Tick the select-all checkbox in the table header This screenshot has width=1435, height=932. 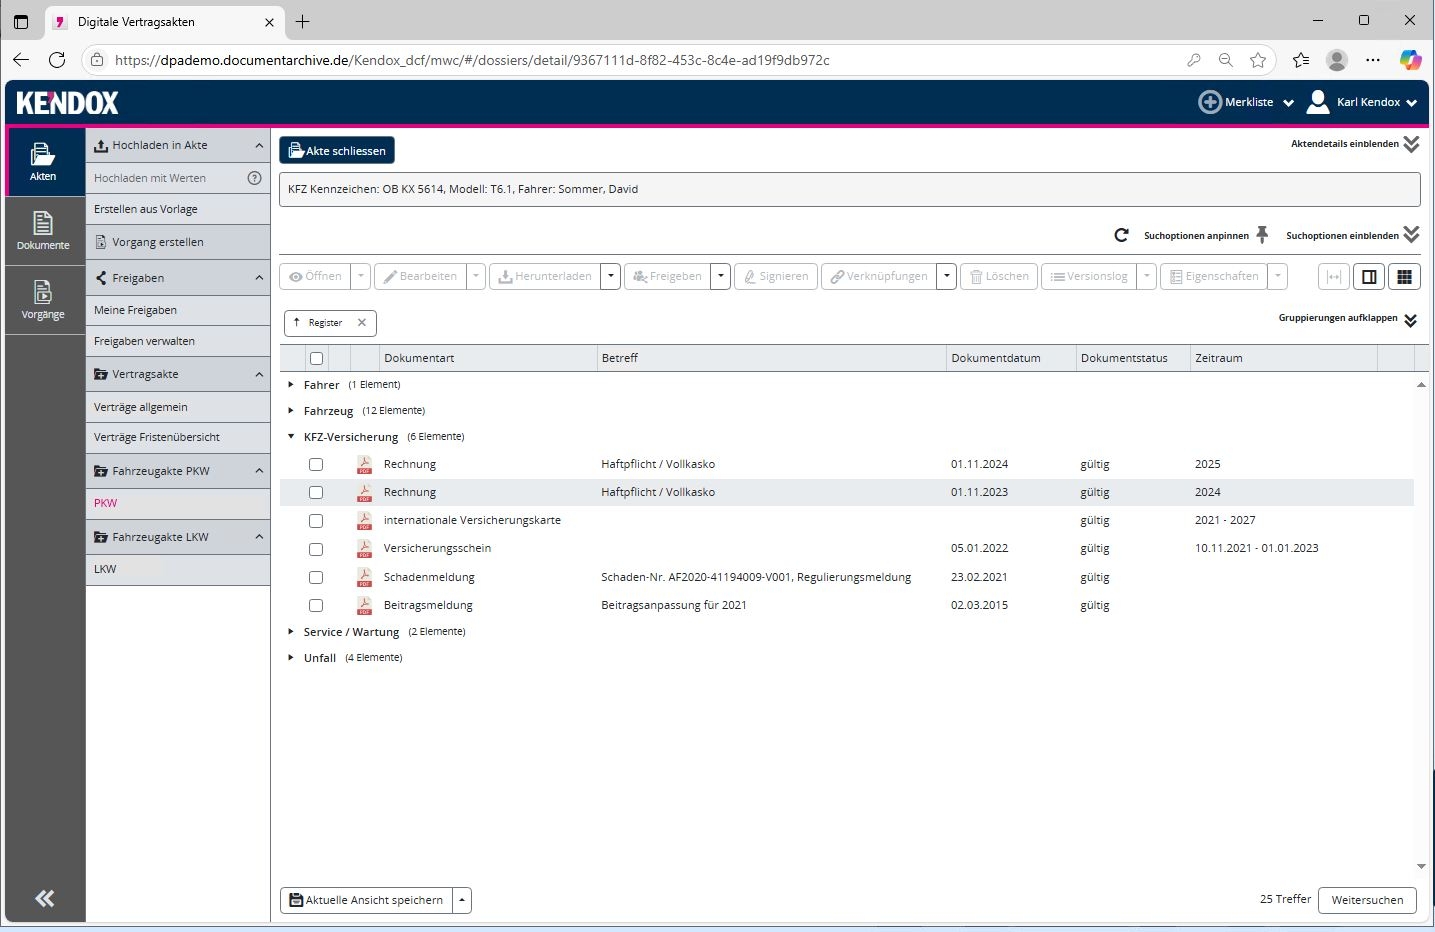coord(317,358)
